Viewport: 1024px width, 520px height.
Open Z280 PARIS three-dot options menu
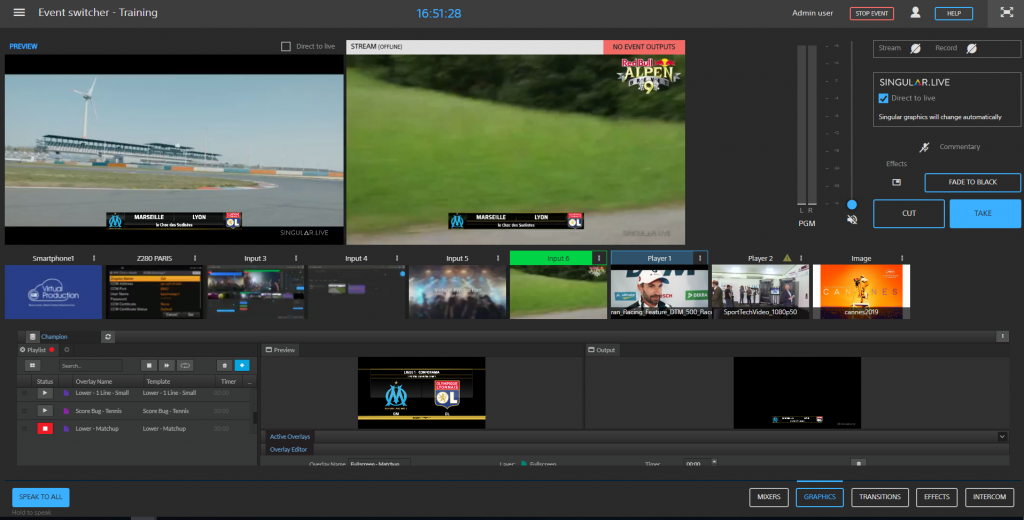point(195,258)
